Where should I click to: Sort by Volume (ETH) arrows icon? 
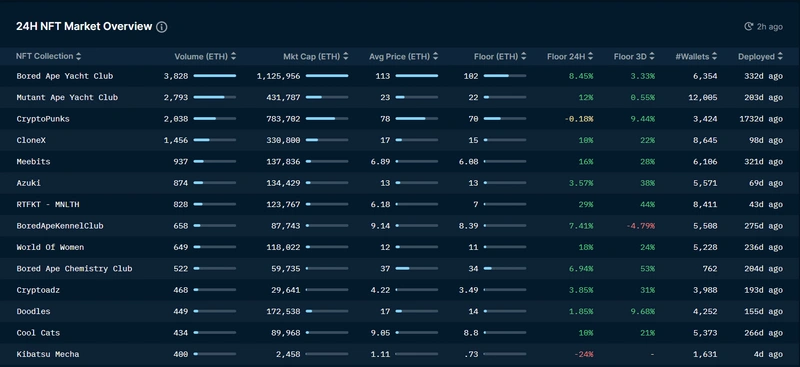[233, 57]
